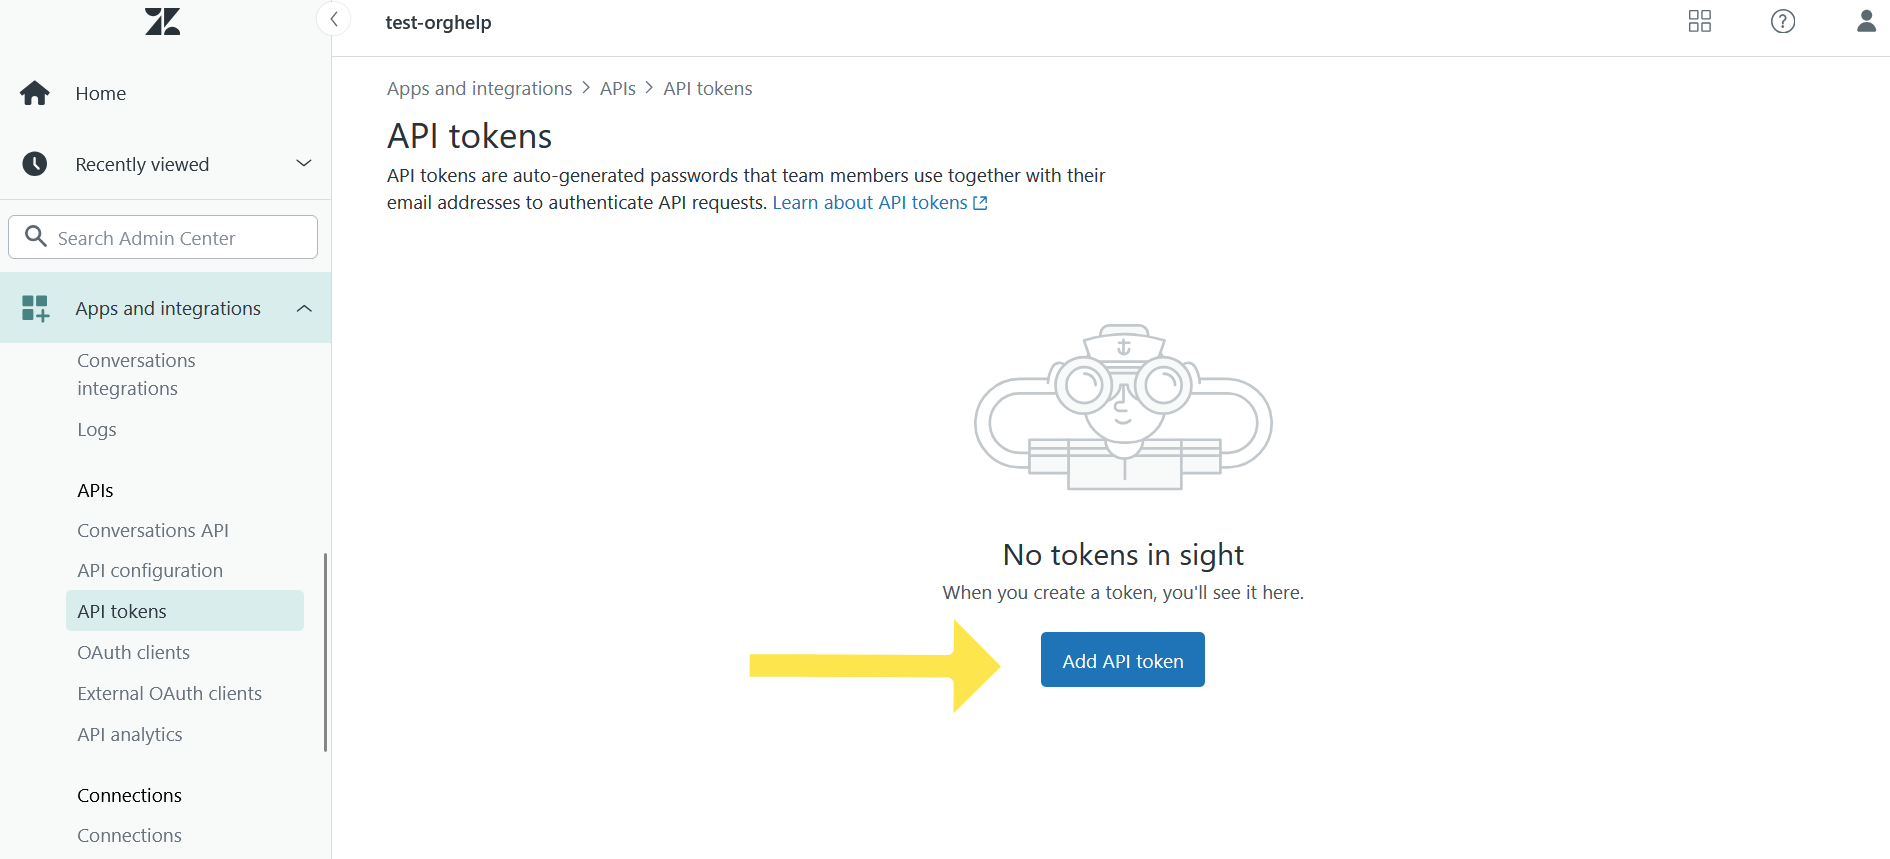Select API analytics in the sidebar
This screenshot has width=1890, height=859.
point(130,734)
